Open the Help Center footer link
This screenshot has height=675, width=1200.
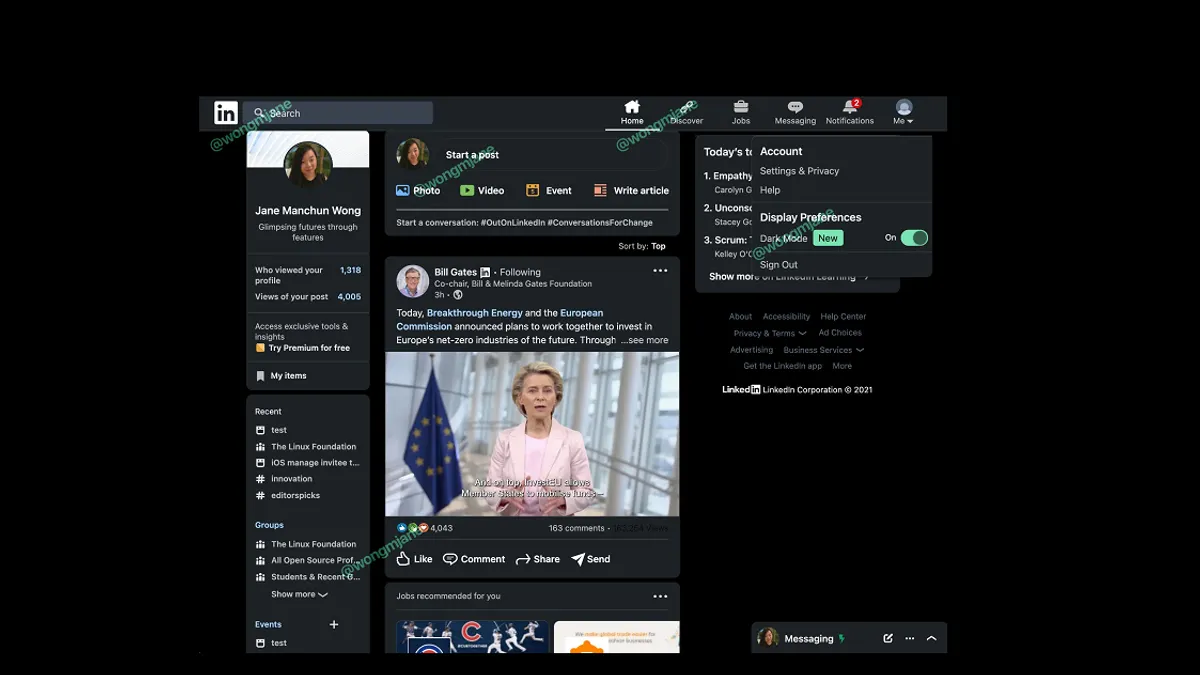pyautogui.click(x=843, y=317)
